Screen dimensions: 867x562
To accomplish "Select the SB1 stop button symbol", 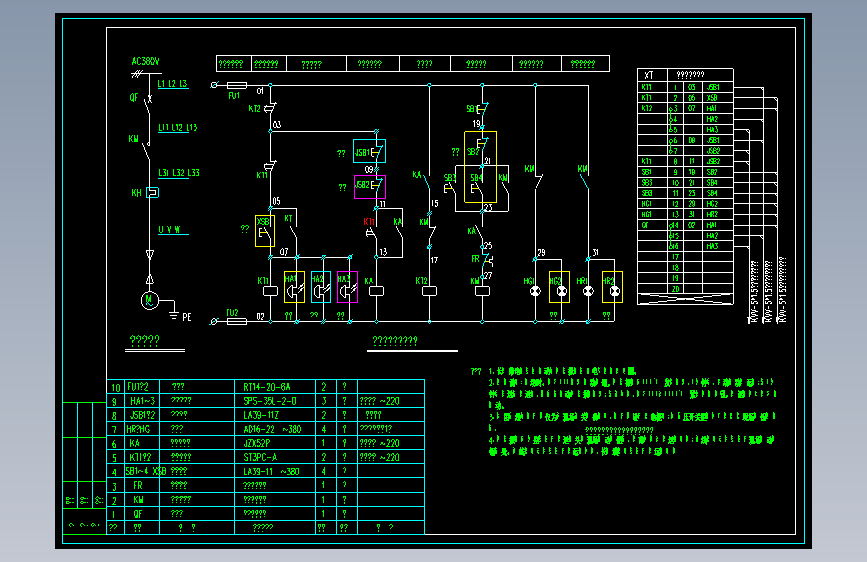I will click(483, 110).
